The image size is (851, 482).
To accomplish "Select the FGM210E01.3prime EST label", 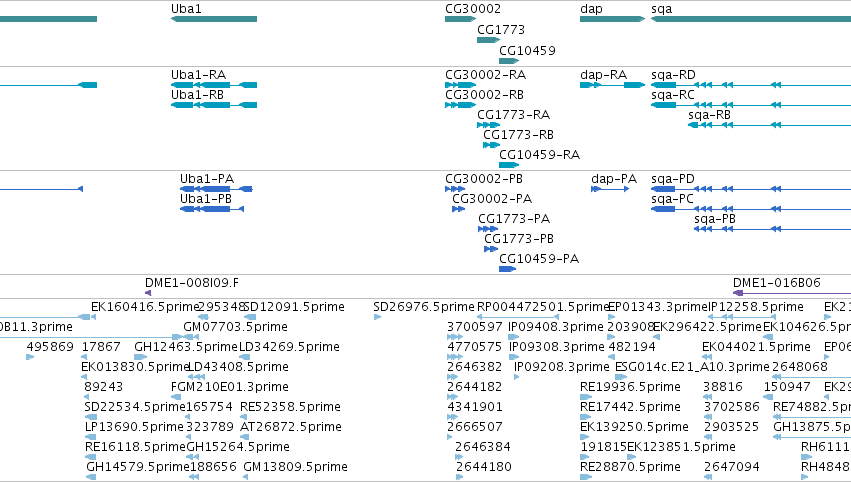I will (230, 387).
